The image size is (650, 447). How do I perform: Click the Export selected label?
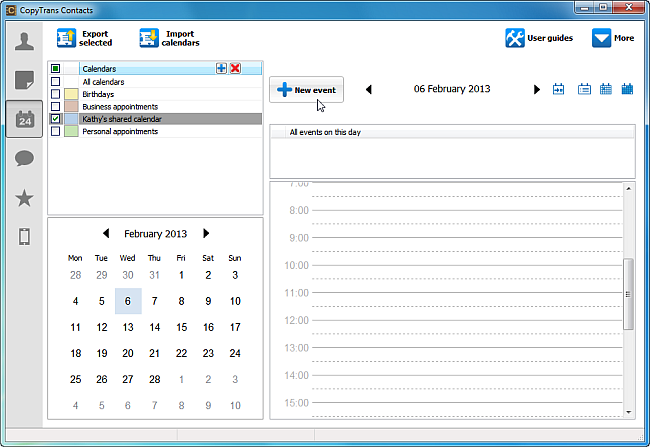(95, 38)
